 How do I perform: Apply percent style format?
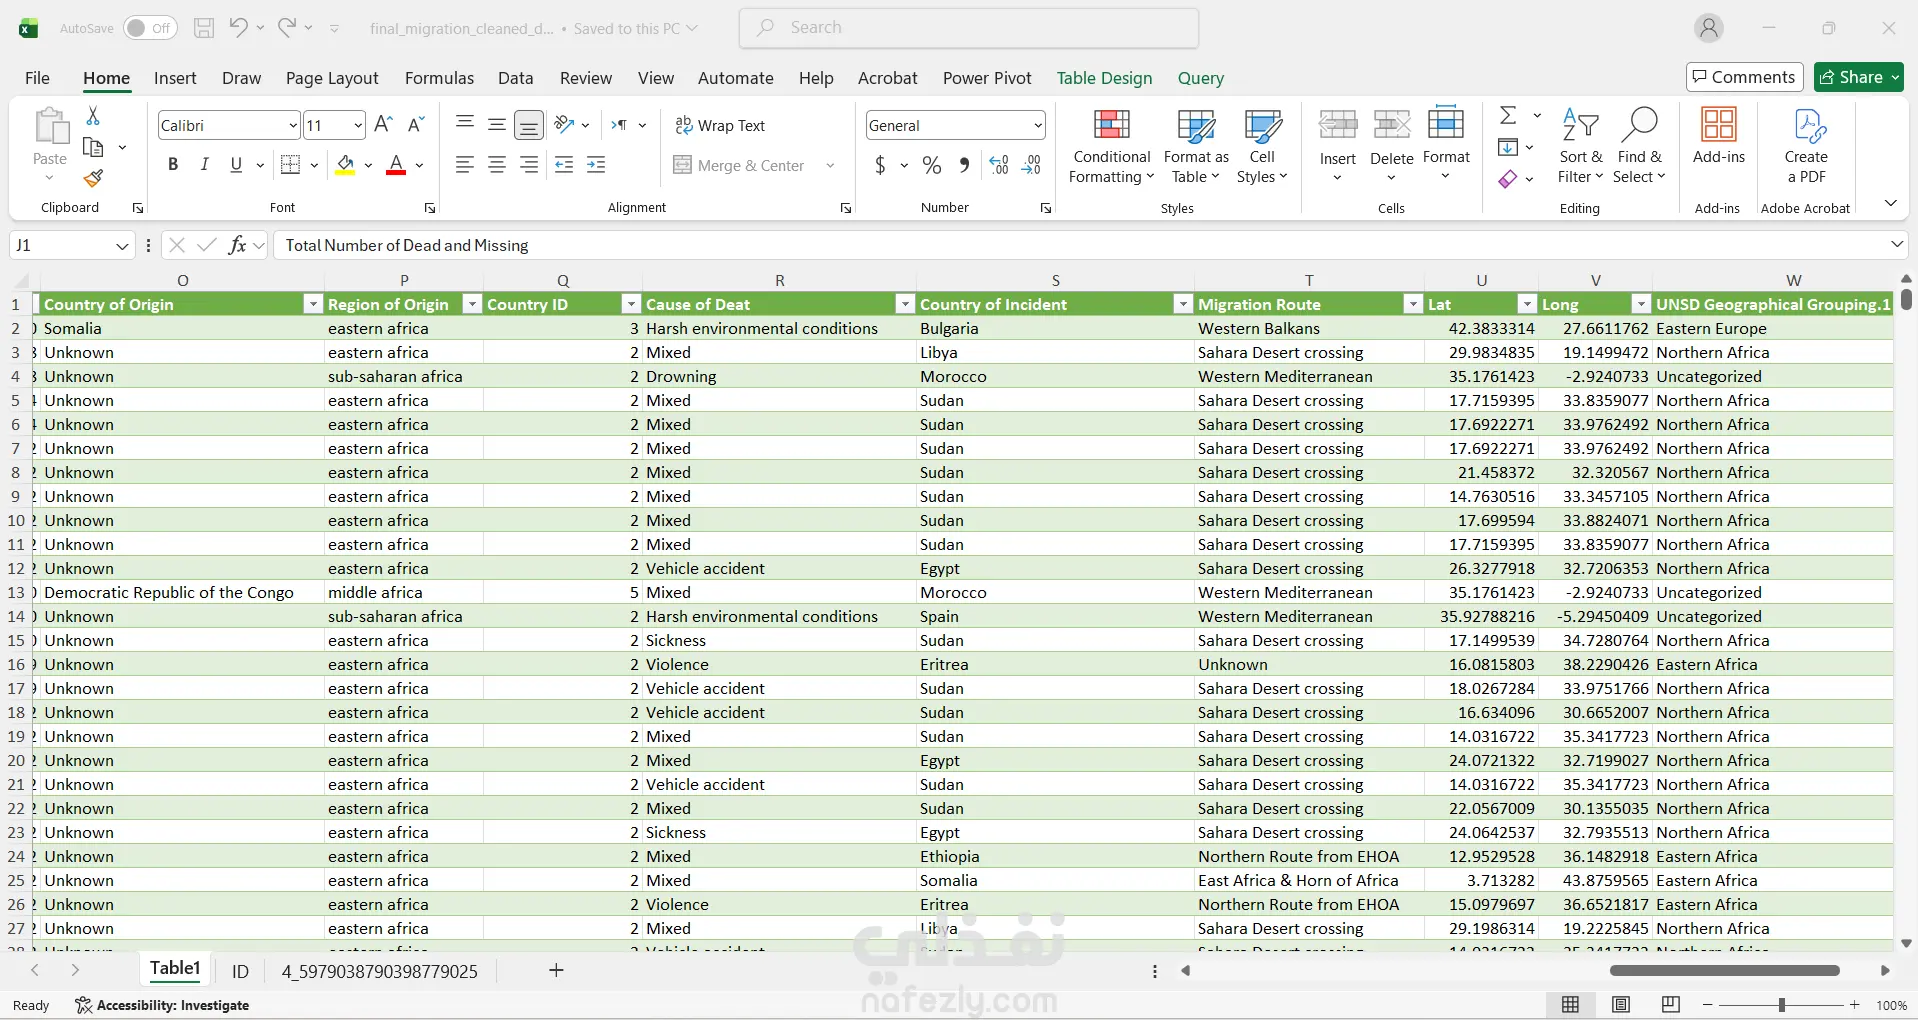(x=932, y=165)
